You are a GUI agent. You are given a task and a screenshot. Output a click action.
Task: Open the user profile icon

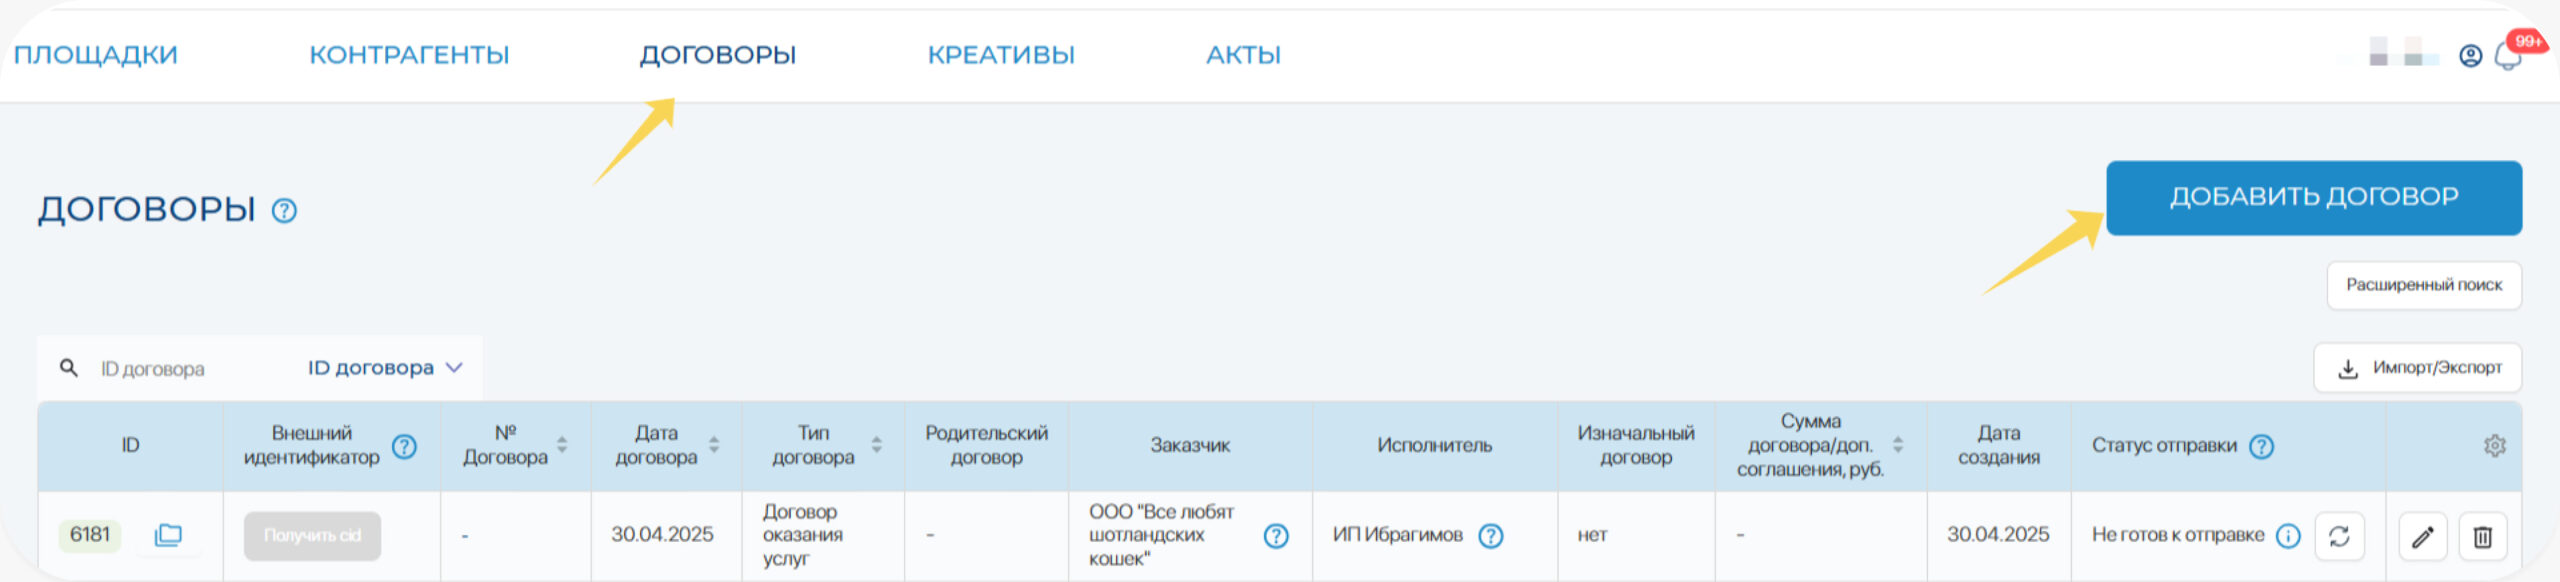2471,56
